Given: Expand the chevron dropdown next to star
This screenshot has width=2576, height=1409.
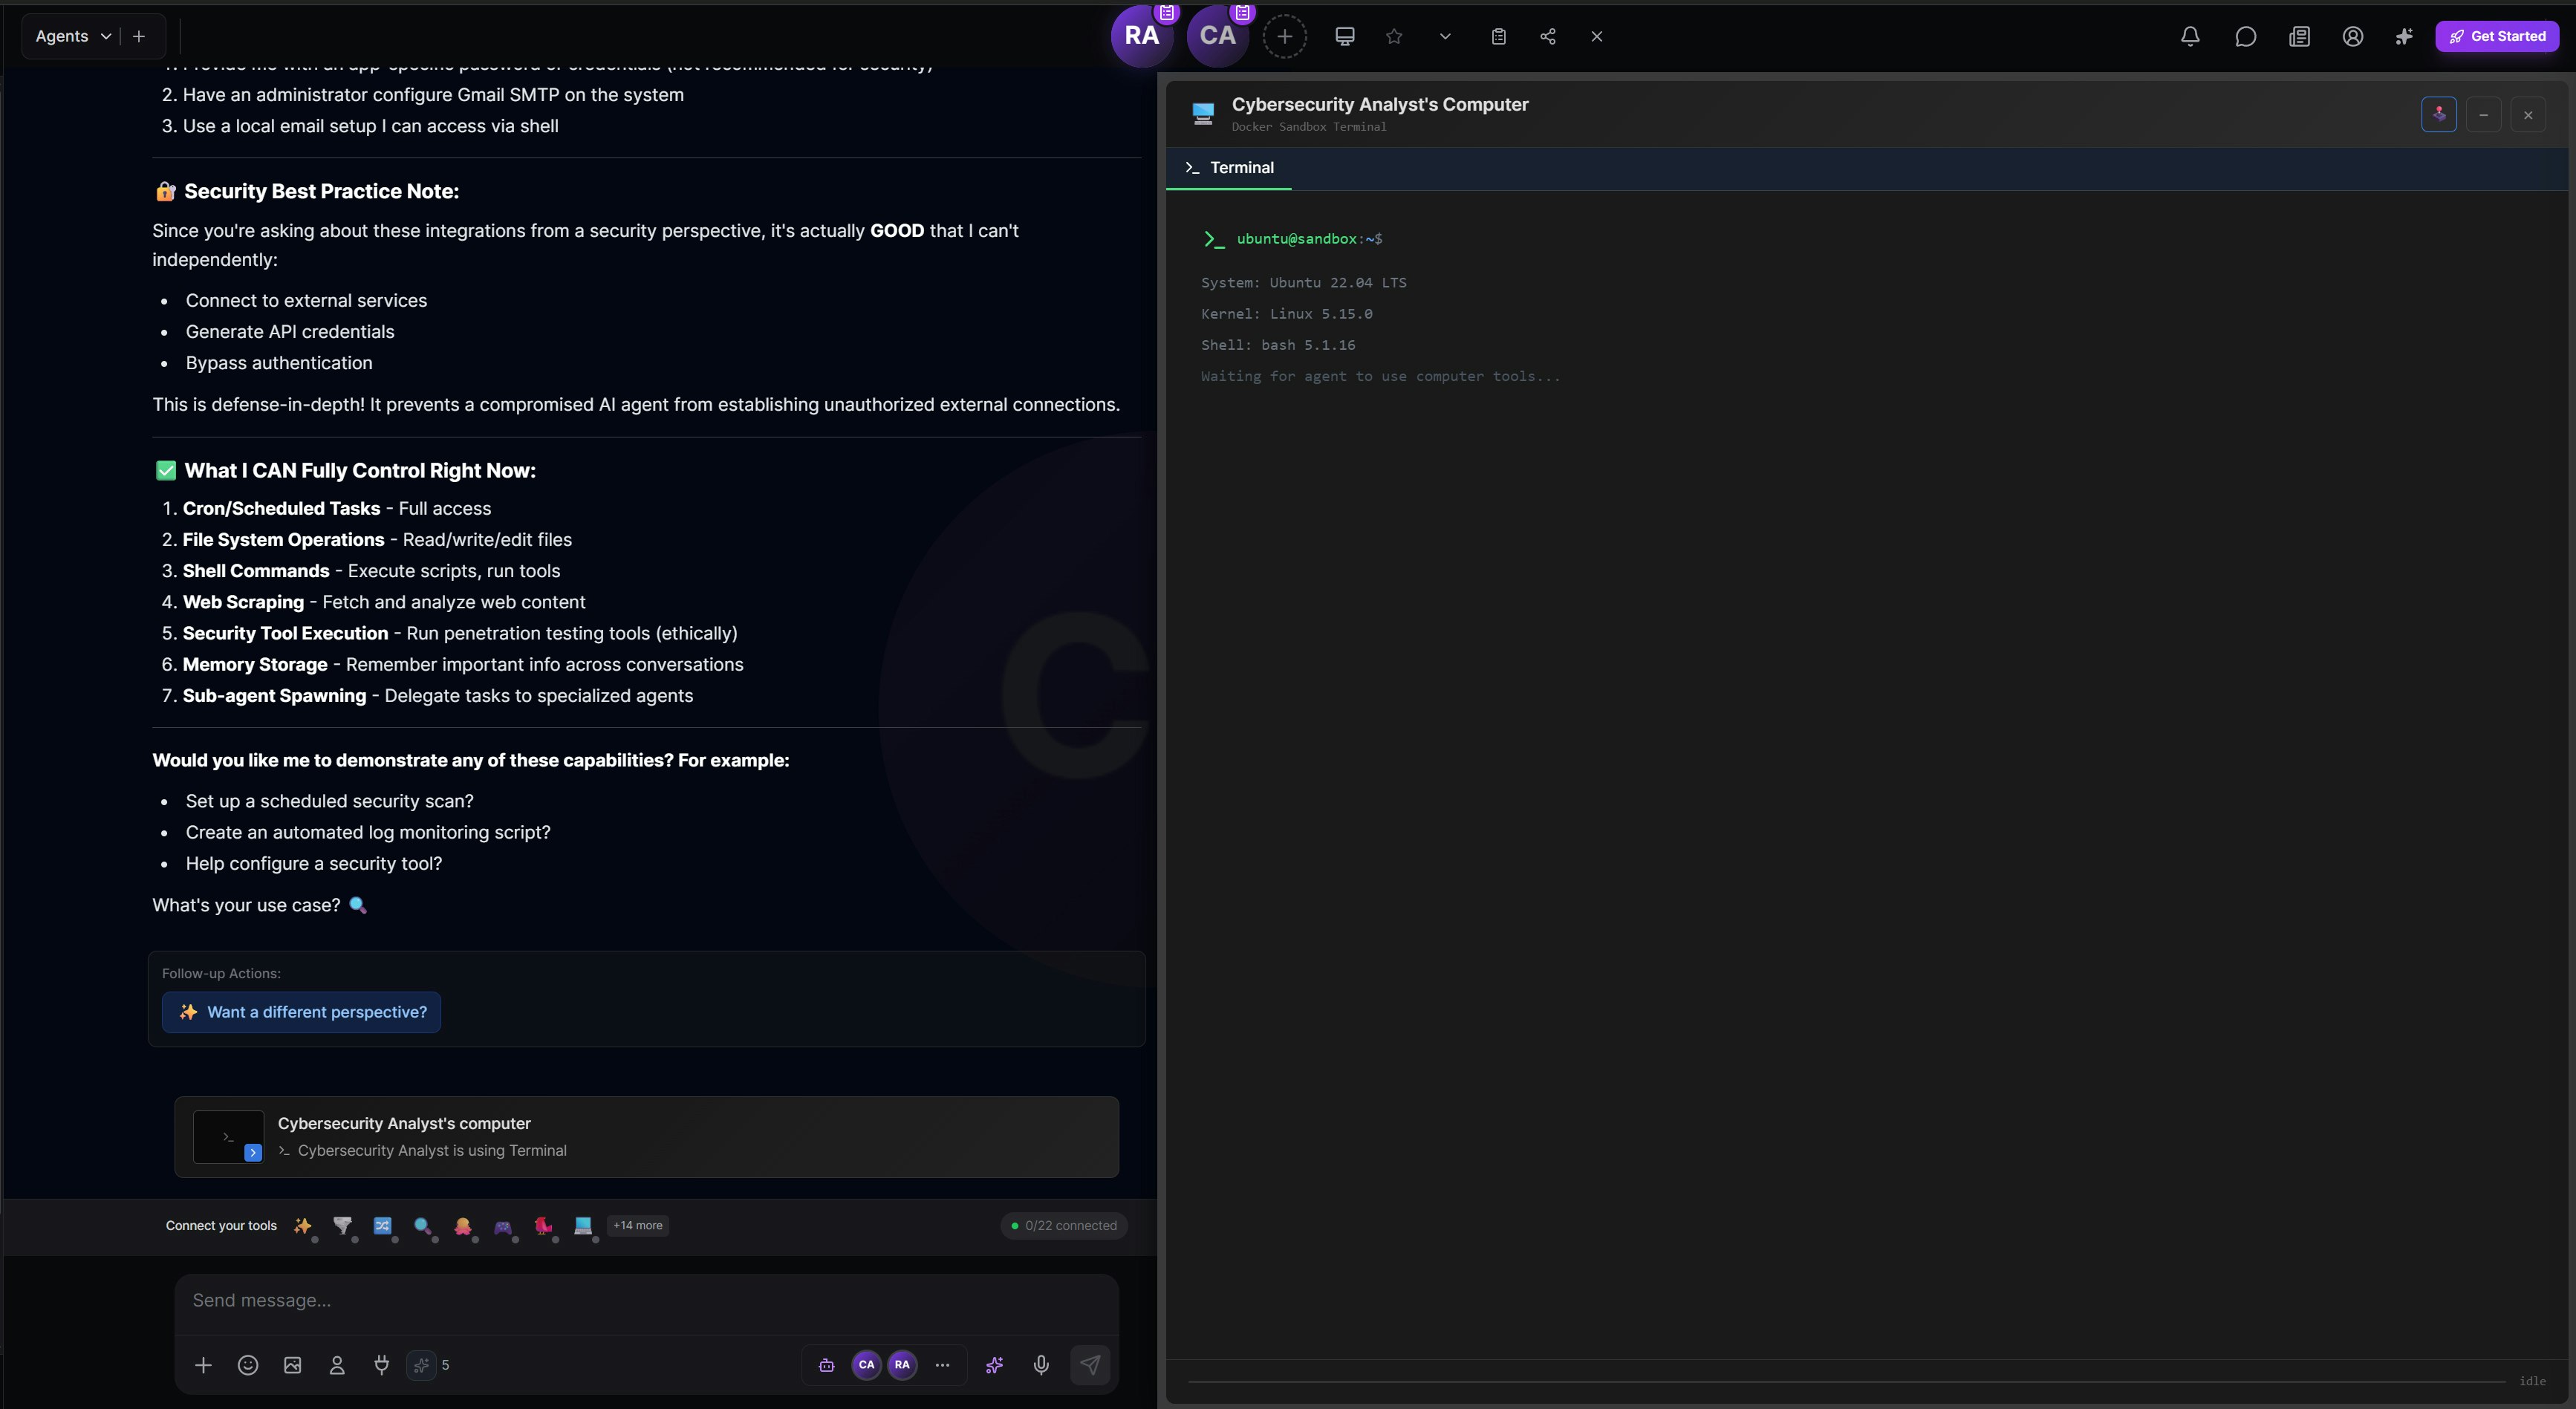Looking at the screenshot, I should point(1445,36).
